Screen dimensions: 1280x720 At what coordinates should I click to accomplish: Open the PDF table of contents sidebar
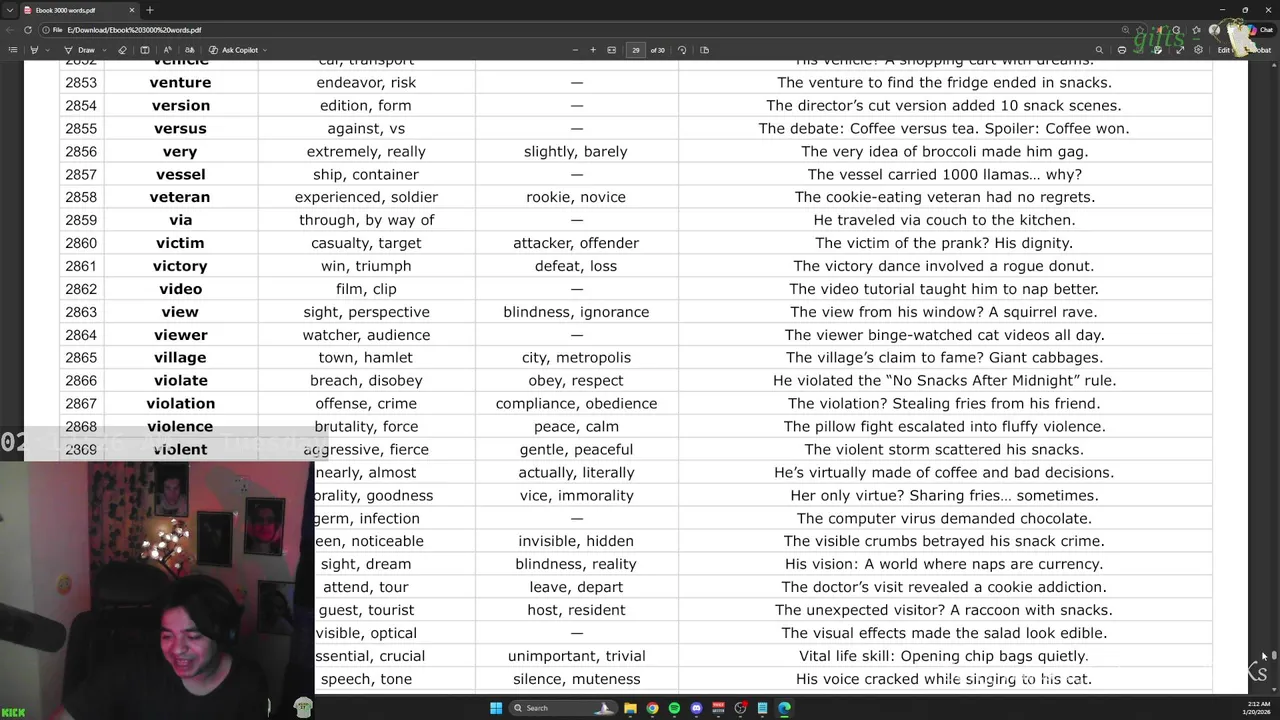13,50
